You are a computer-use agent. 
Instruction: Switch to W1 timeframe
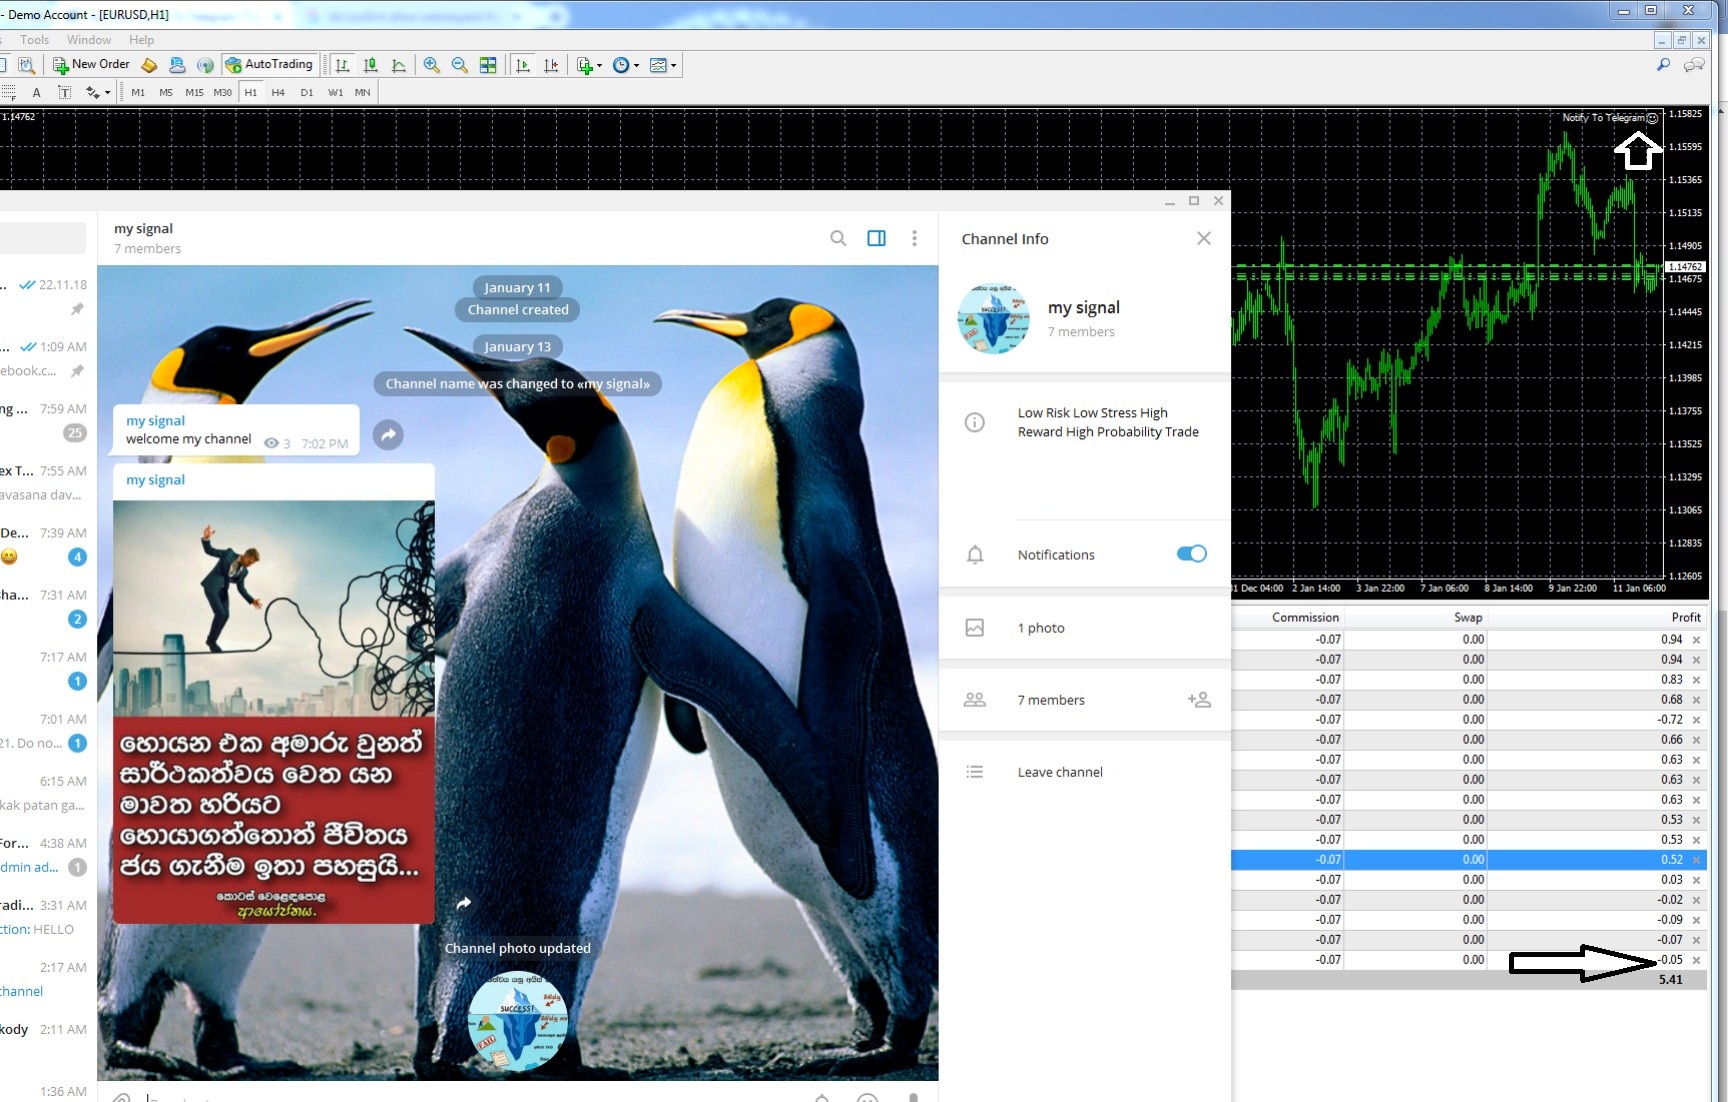tap(335, 92)
